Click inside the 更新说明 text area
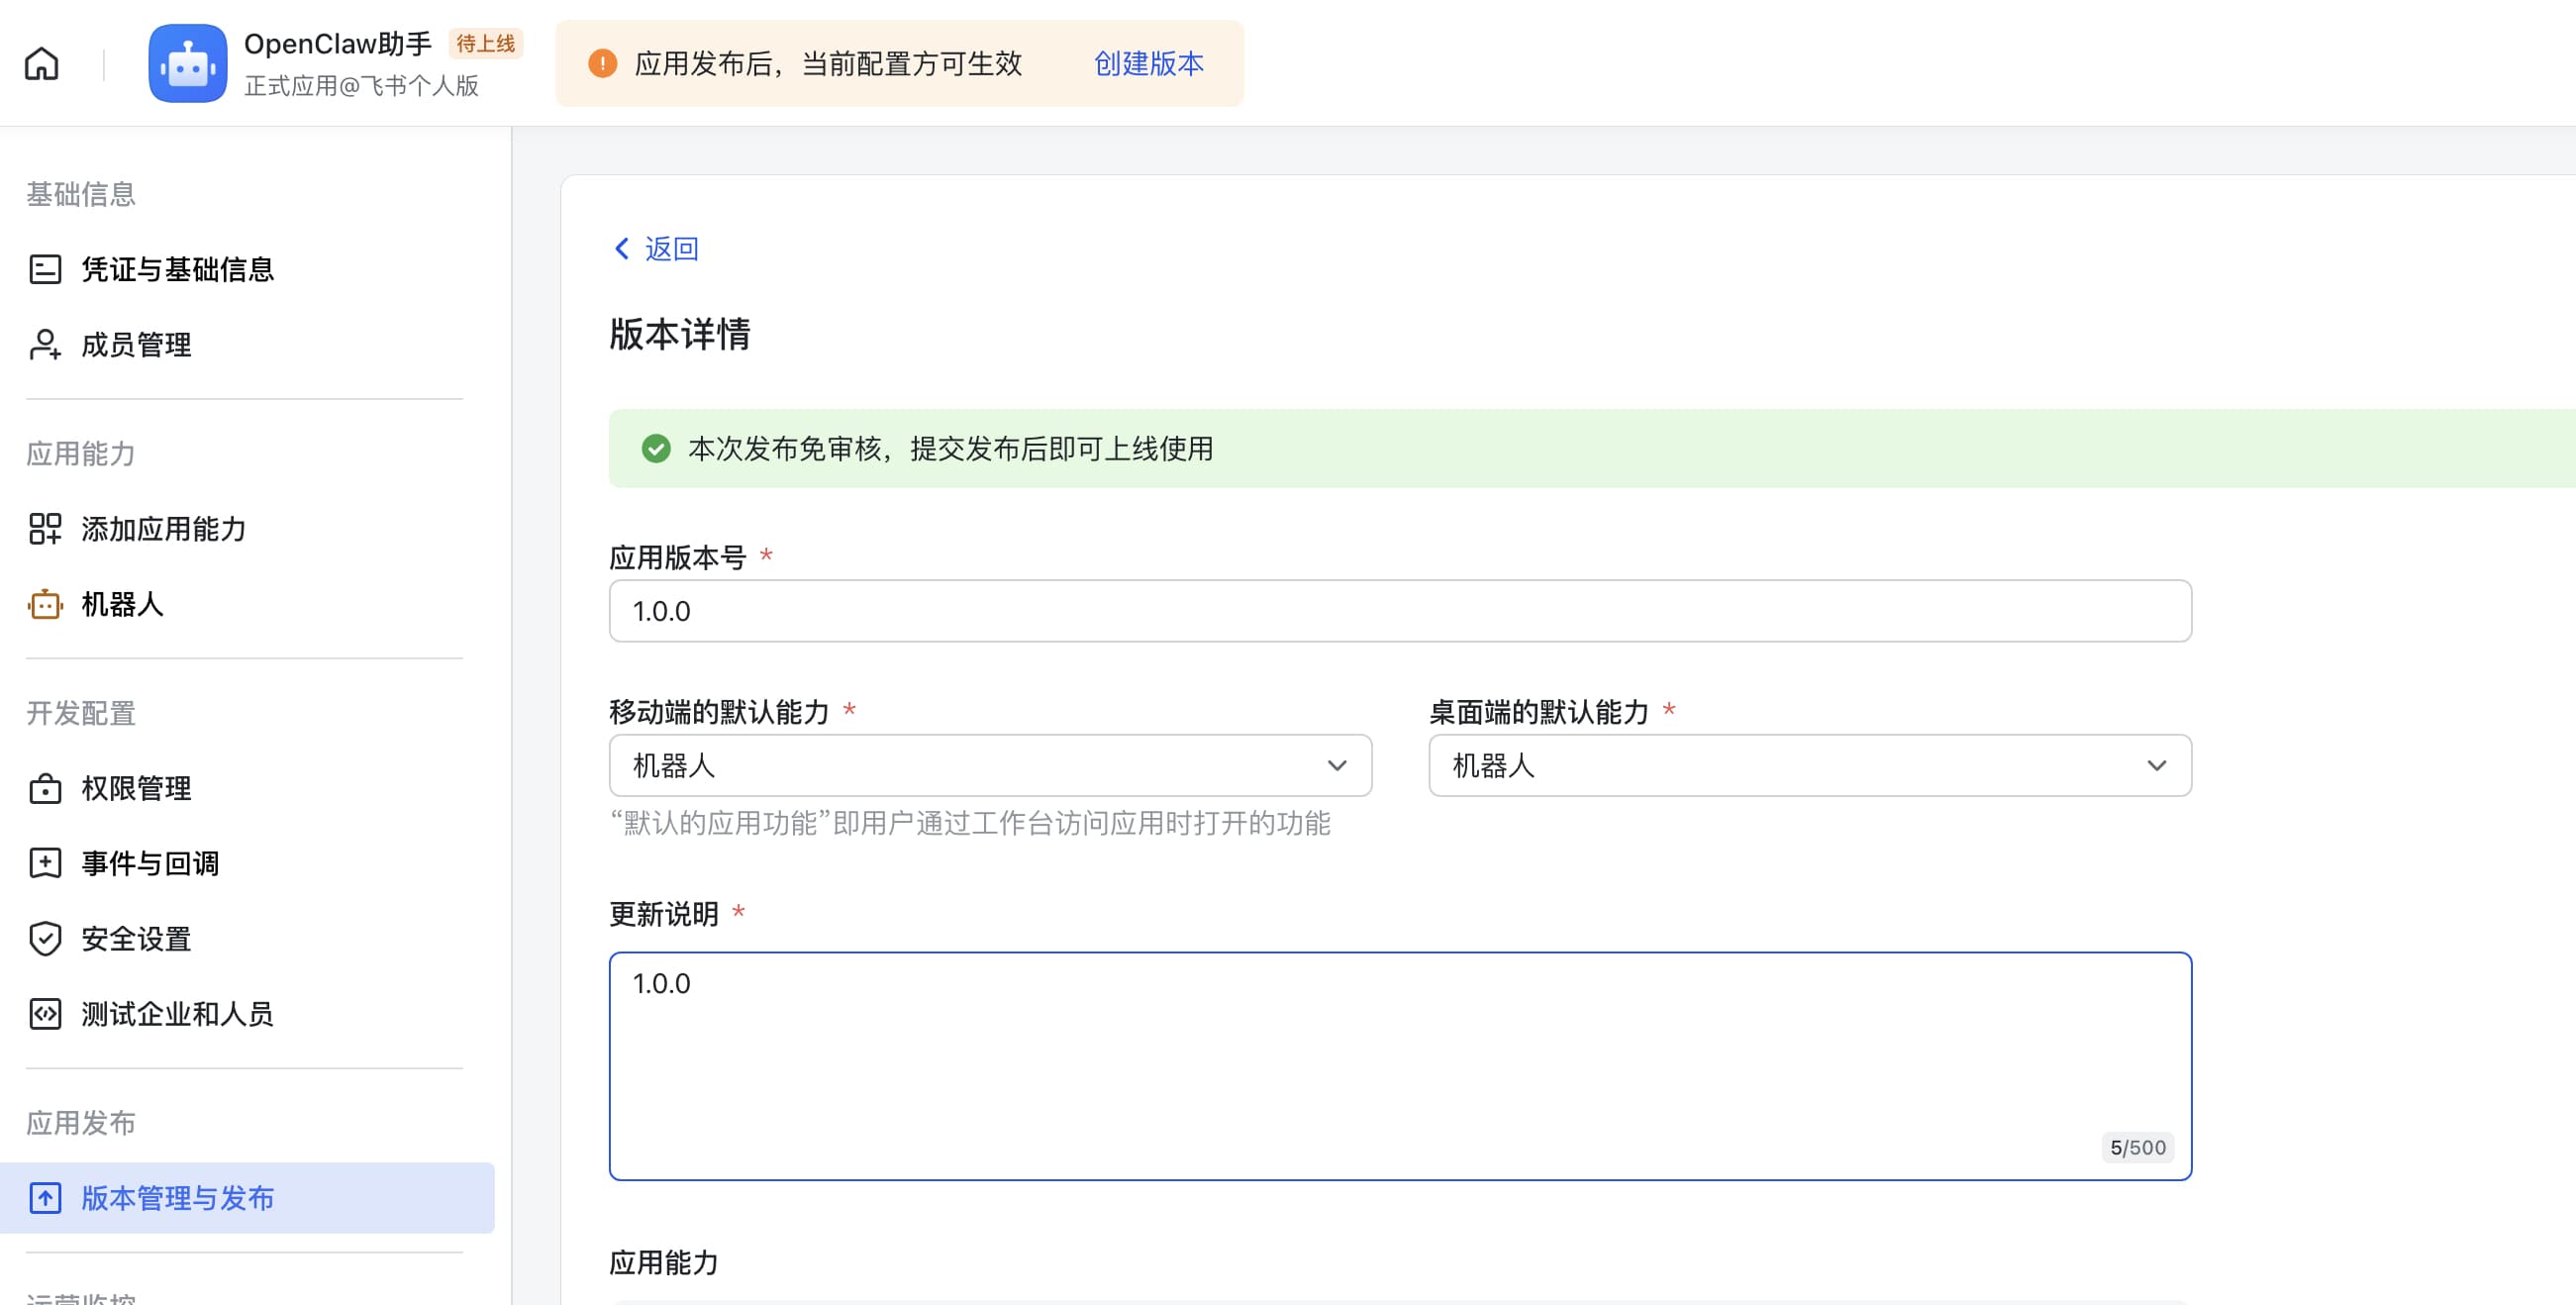This screenshot has height=1305, width=2576. pos(1399,1065)
